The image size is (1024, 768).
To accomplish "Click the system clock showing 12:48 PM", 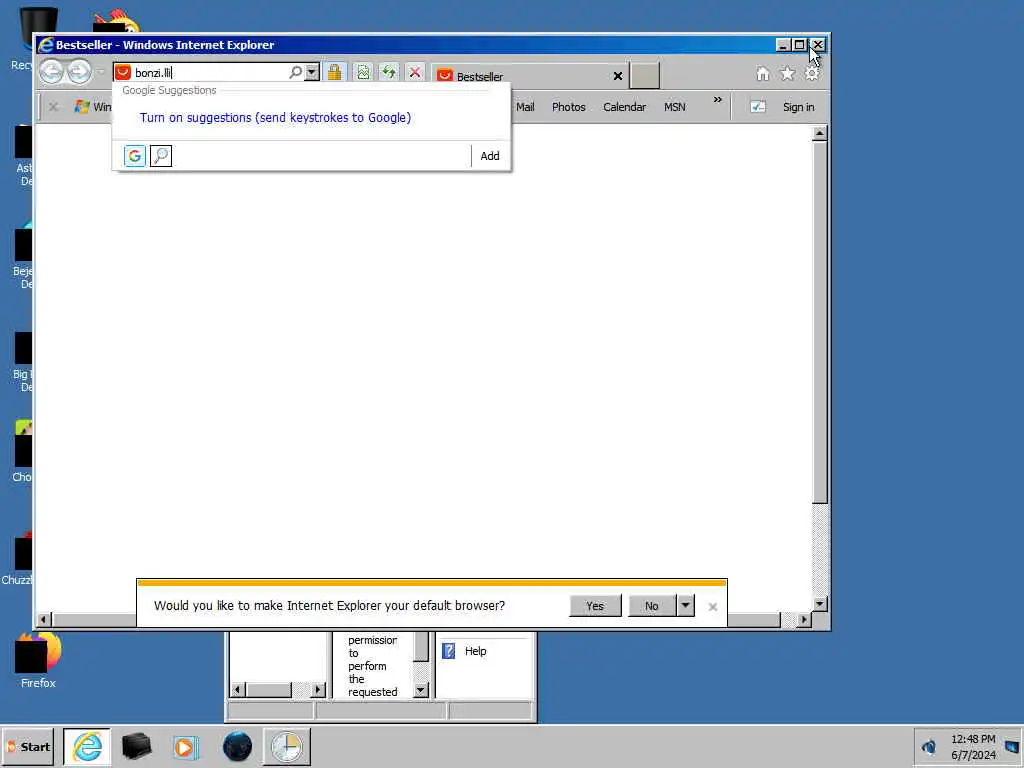I will [x=973, y=747].
